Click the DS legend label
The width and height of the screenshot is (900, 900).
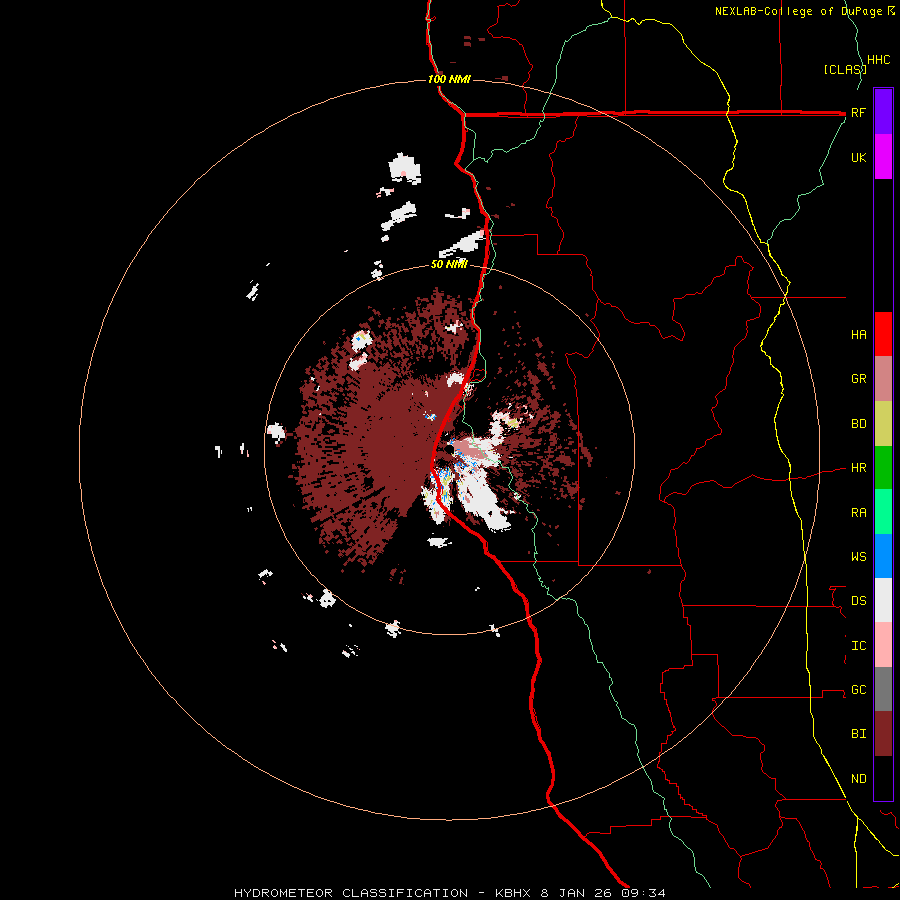(858, 600)
